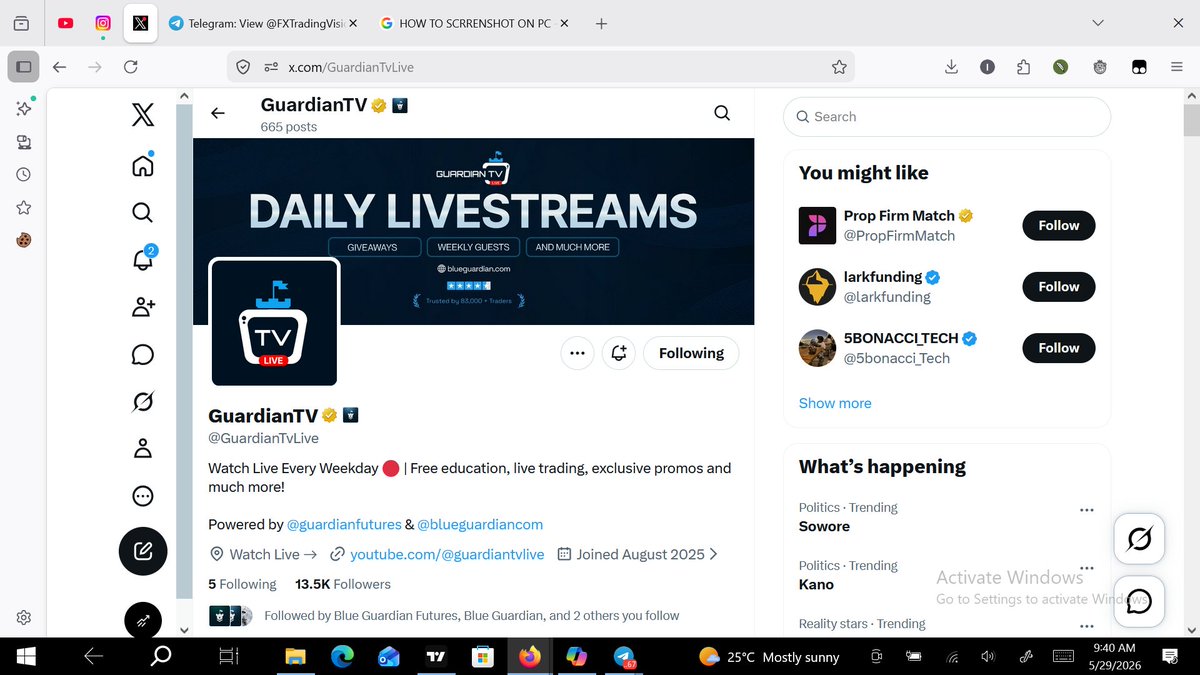Open Explore search in X sidebar

pos(143,212)
